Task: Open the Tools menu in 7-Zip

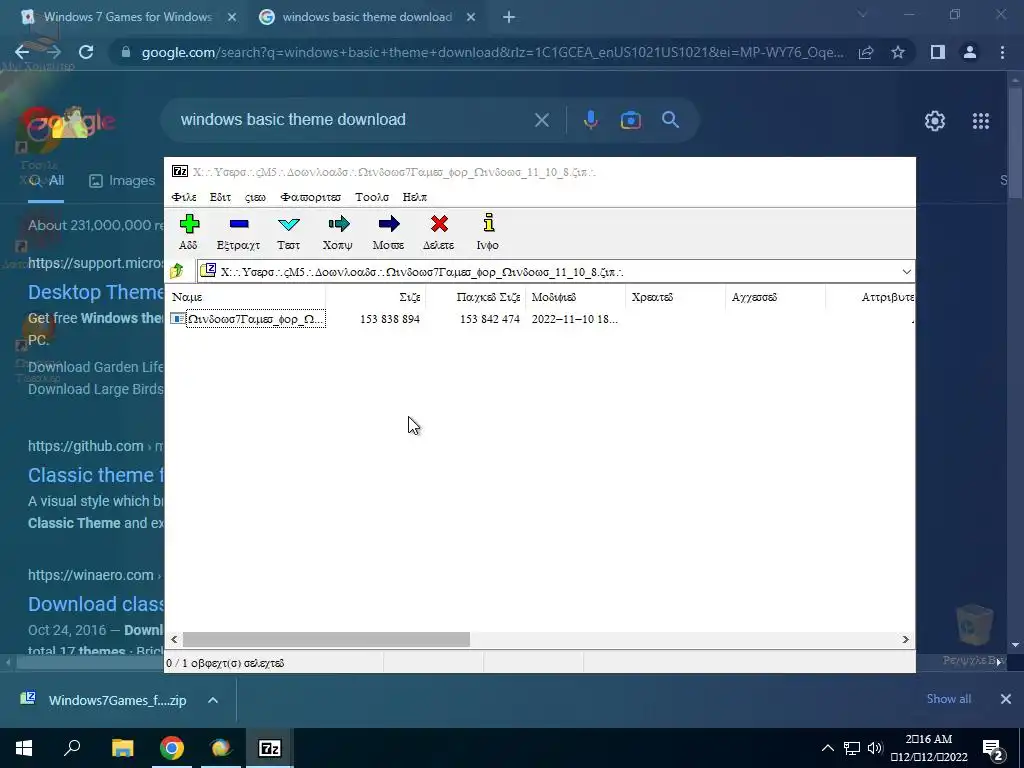Action: 372,197
